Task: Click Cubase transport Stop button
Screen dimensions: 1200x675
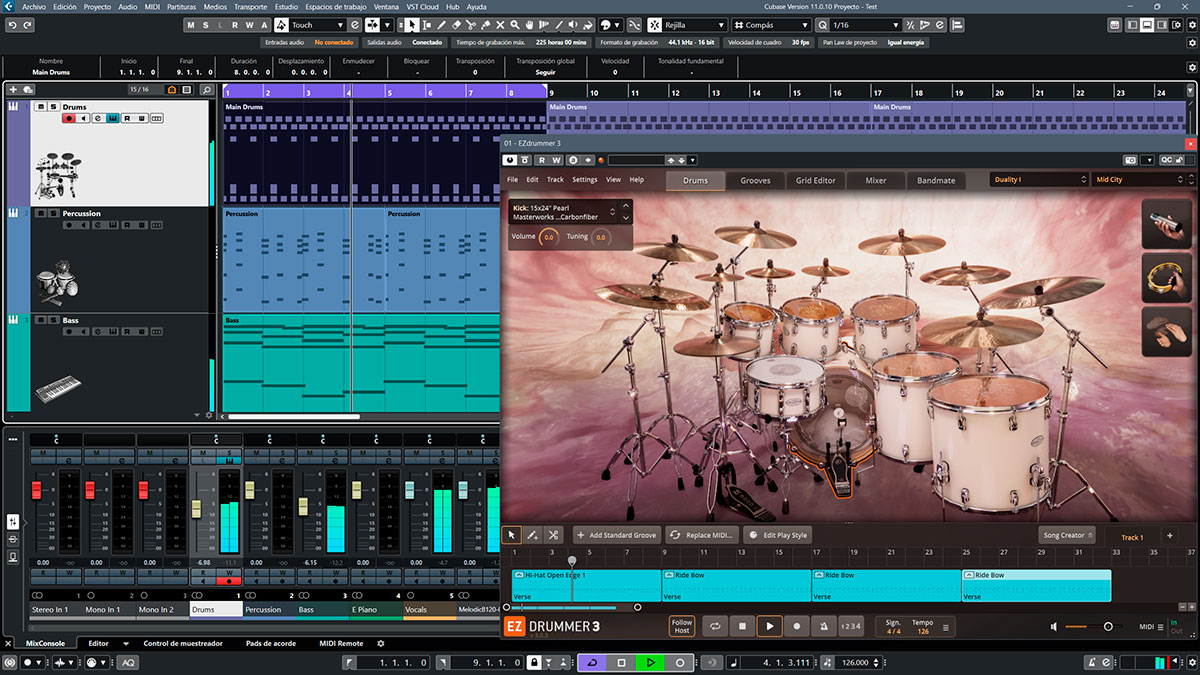Action: pos(621,663)
